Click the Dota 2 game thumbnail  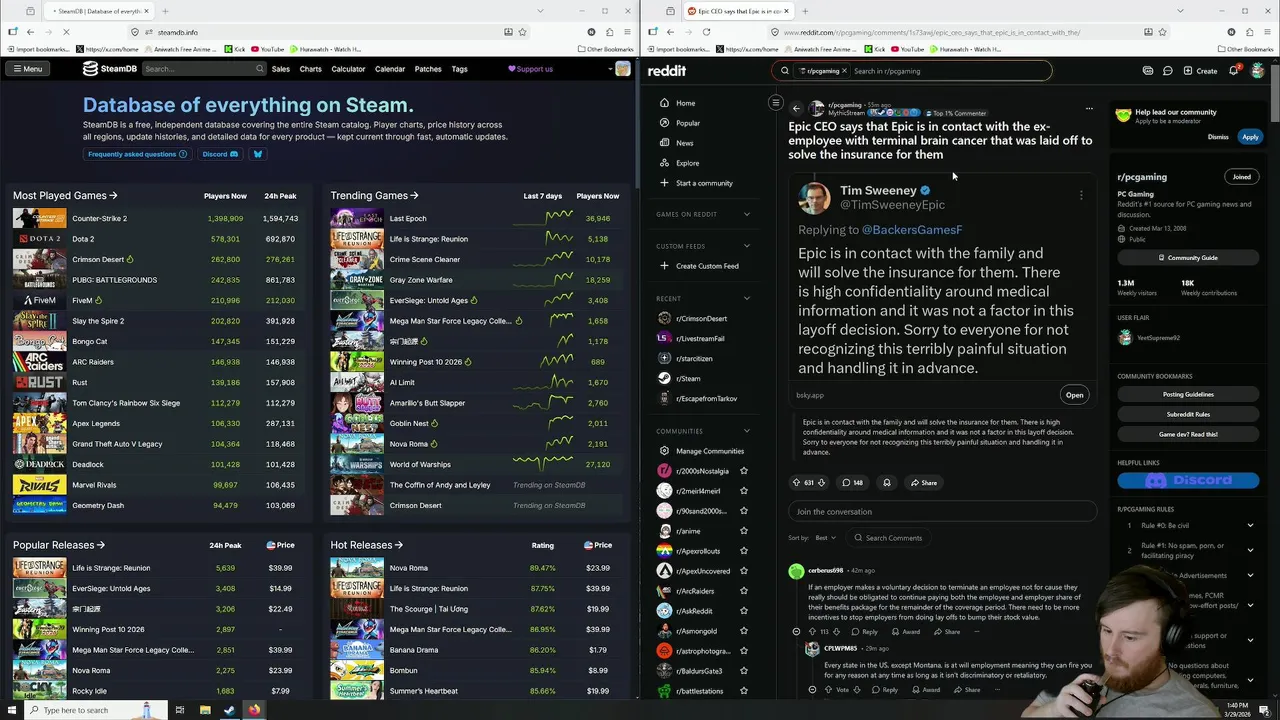point(39,239)
